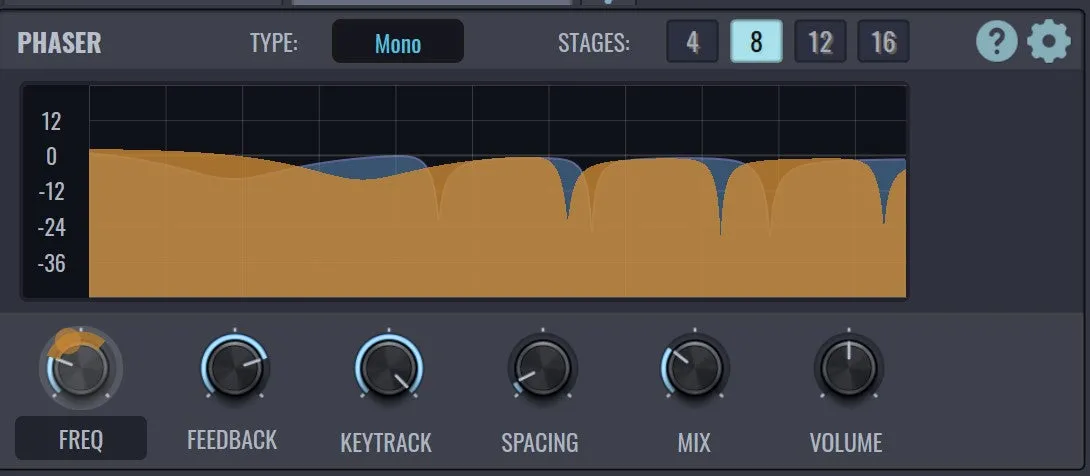Click the 12 dB axis label
The image size is (1090, 476).
click(x=51, y=122)
